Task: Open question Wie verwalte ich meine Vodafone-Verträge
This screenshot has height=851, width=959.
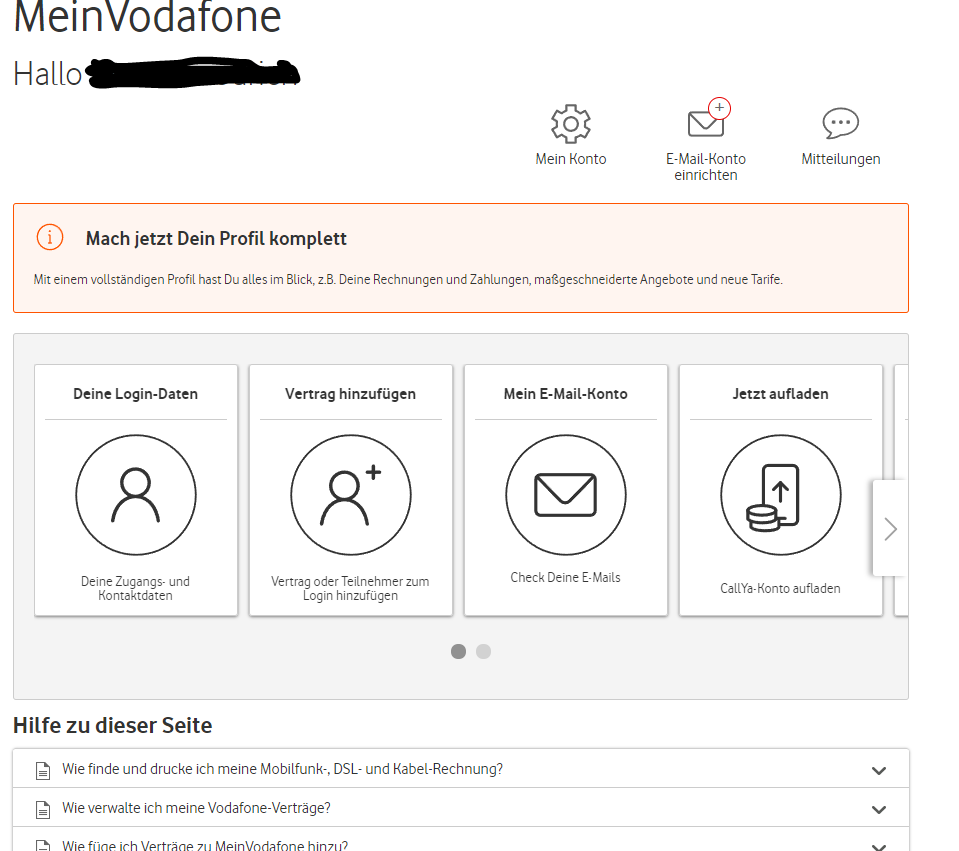Action: coord(196,808)
